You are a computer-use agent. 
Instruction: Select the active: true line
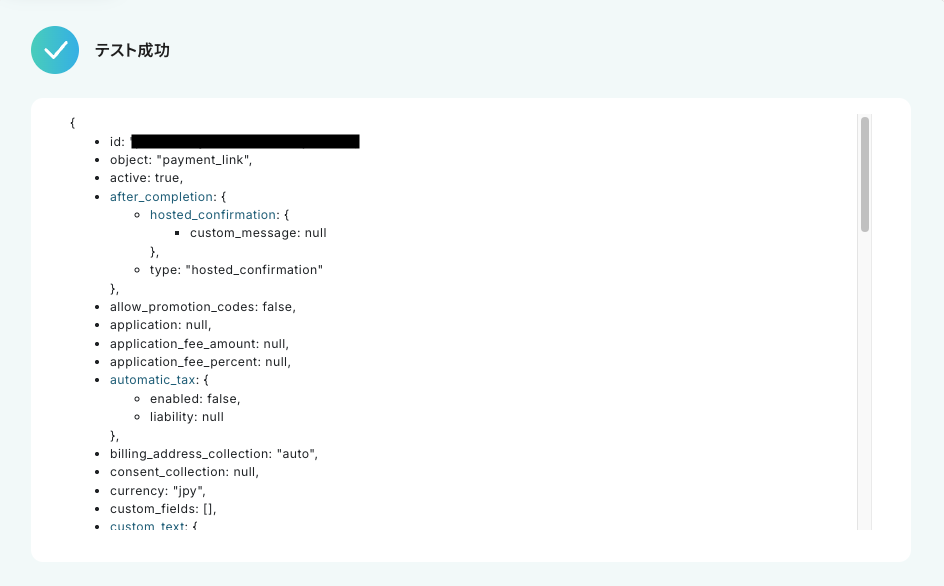(146, 178)
